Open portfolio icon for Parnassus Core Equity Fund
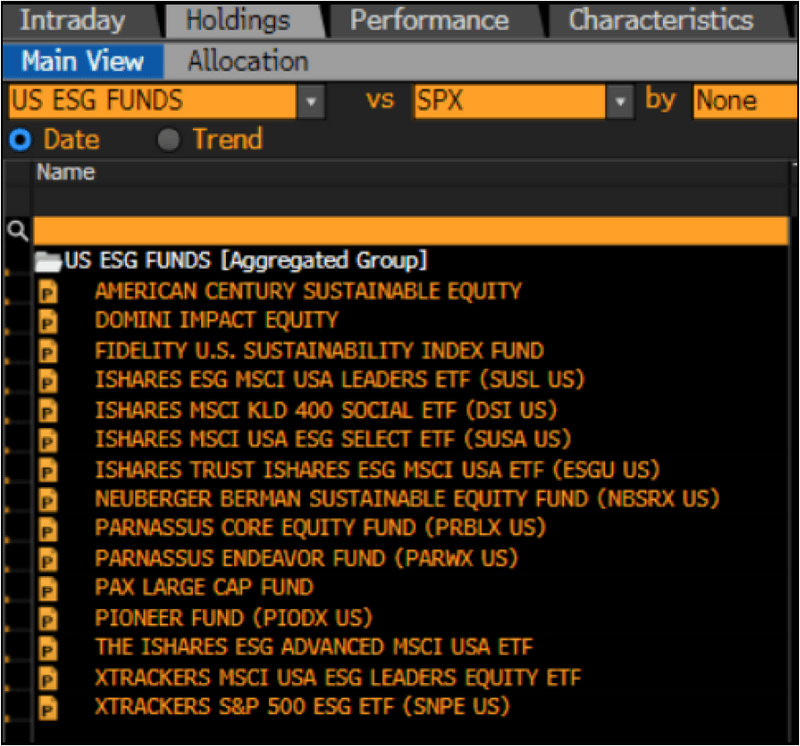 pos(47,530)
